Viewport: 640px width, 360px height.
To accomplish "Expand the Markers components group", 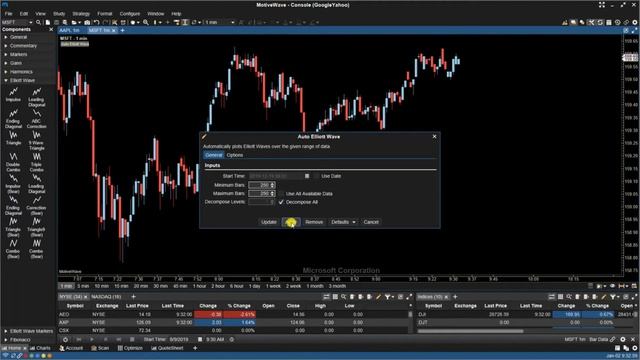I will point(6,54).
